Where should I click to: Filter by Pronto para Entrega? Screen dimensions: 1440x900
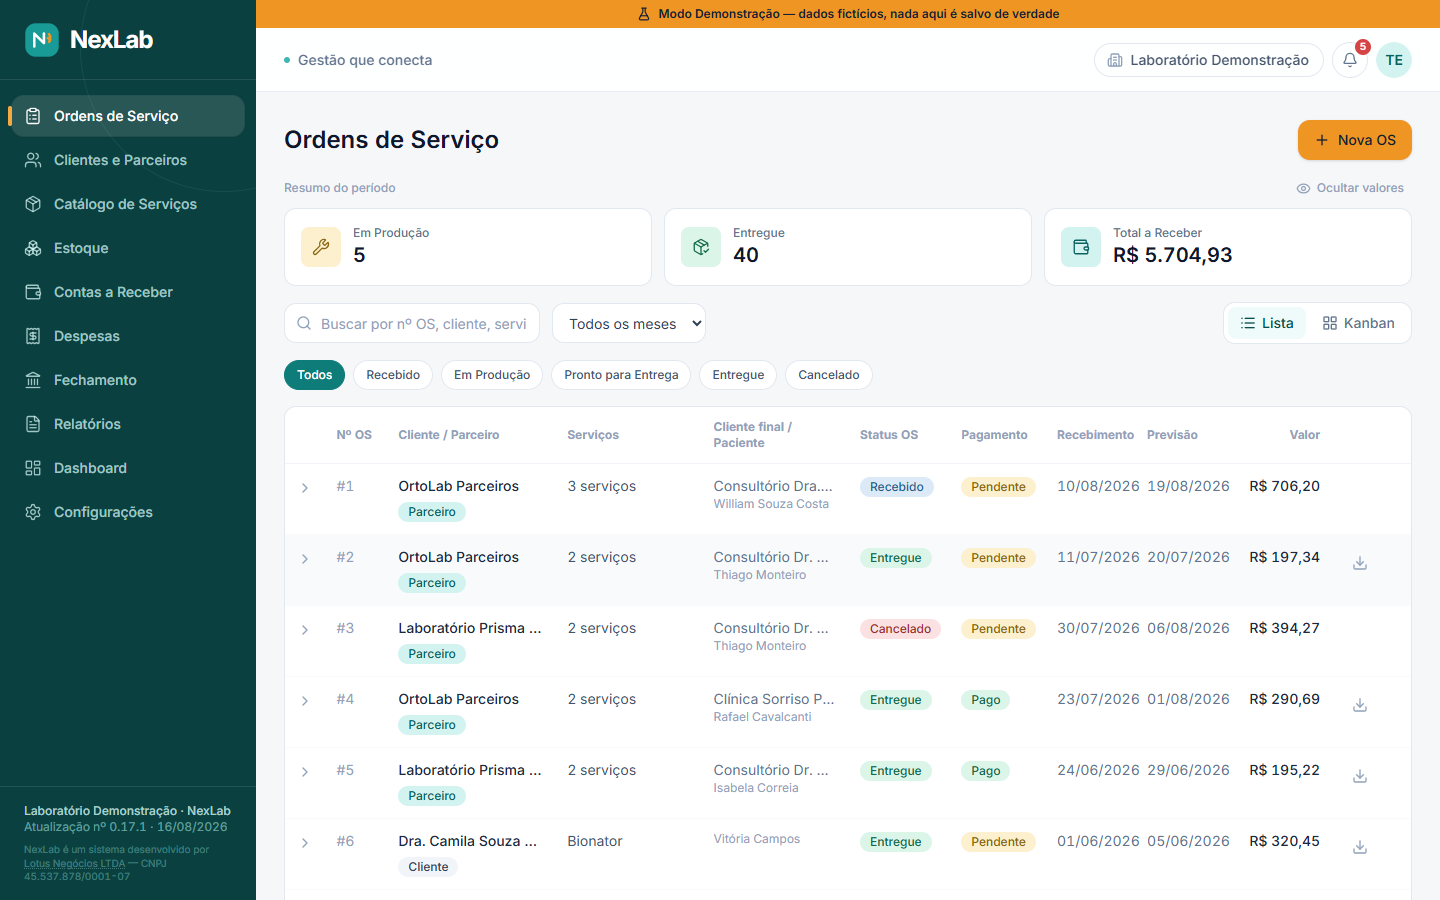(621, 375)
